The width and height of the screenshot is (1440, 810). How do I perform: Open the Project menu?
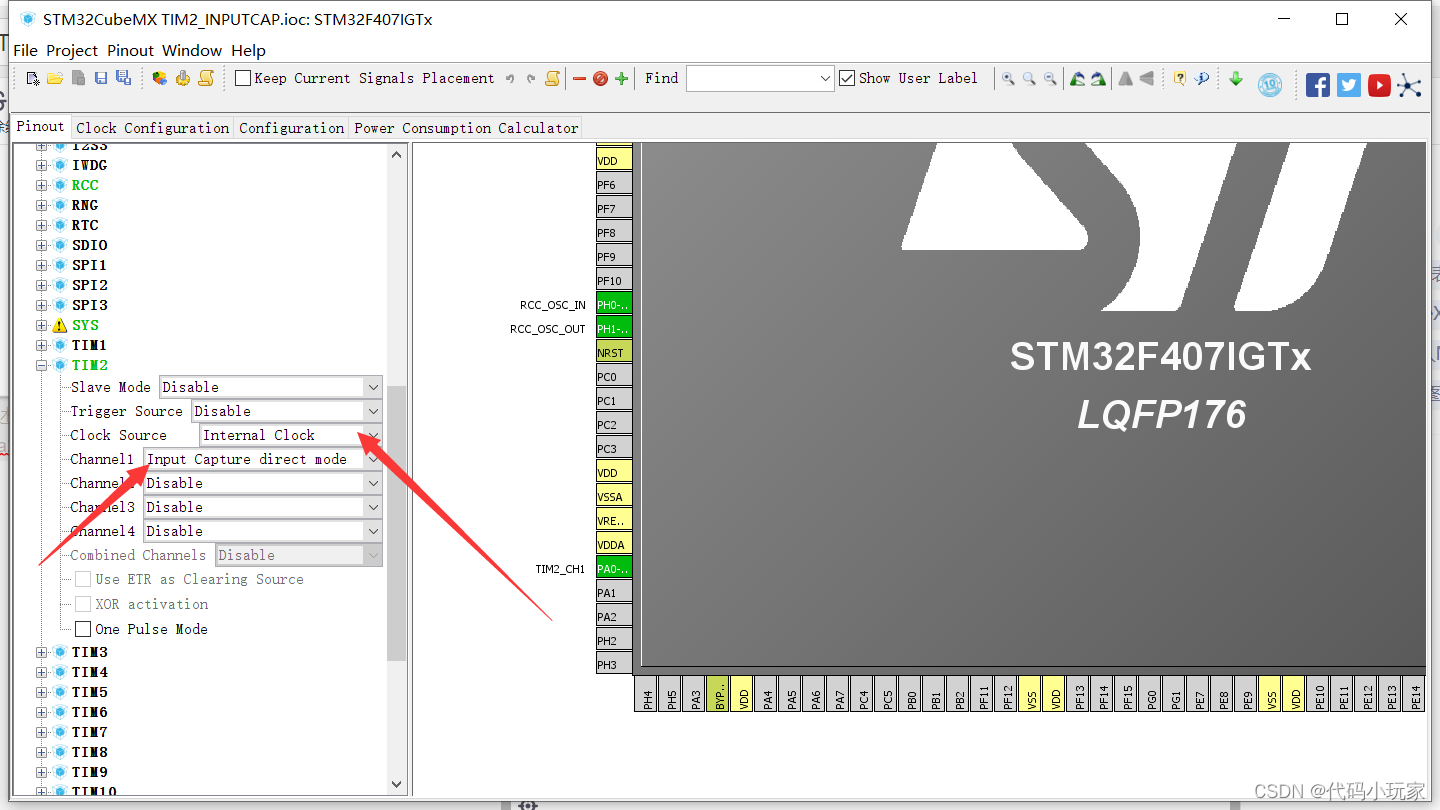pyautogui.click(x=72, y=50)
